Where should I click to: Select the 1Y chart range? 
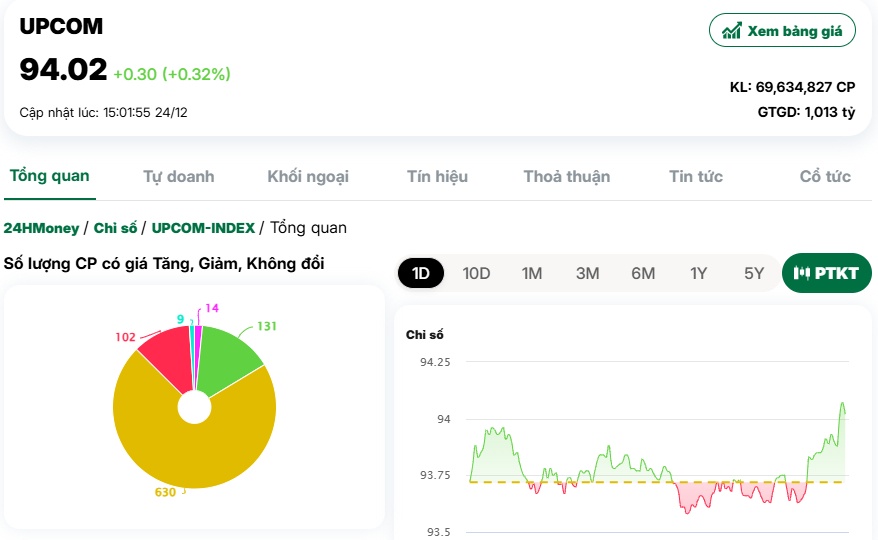pyautogui.click(x=698, y=273)
